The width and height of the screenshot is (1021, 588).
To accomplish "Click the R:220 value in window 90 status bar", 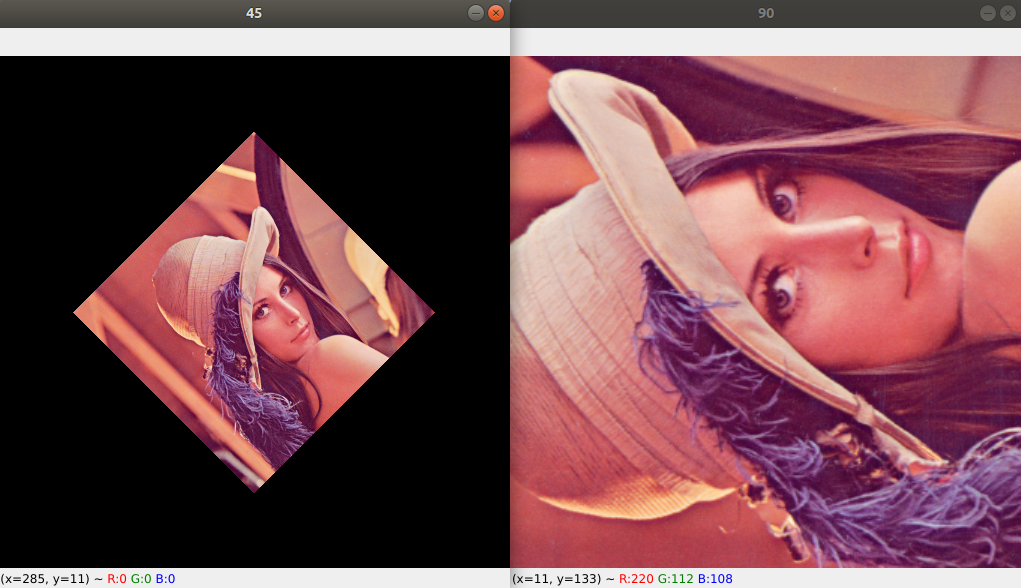I will [636, 578].
